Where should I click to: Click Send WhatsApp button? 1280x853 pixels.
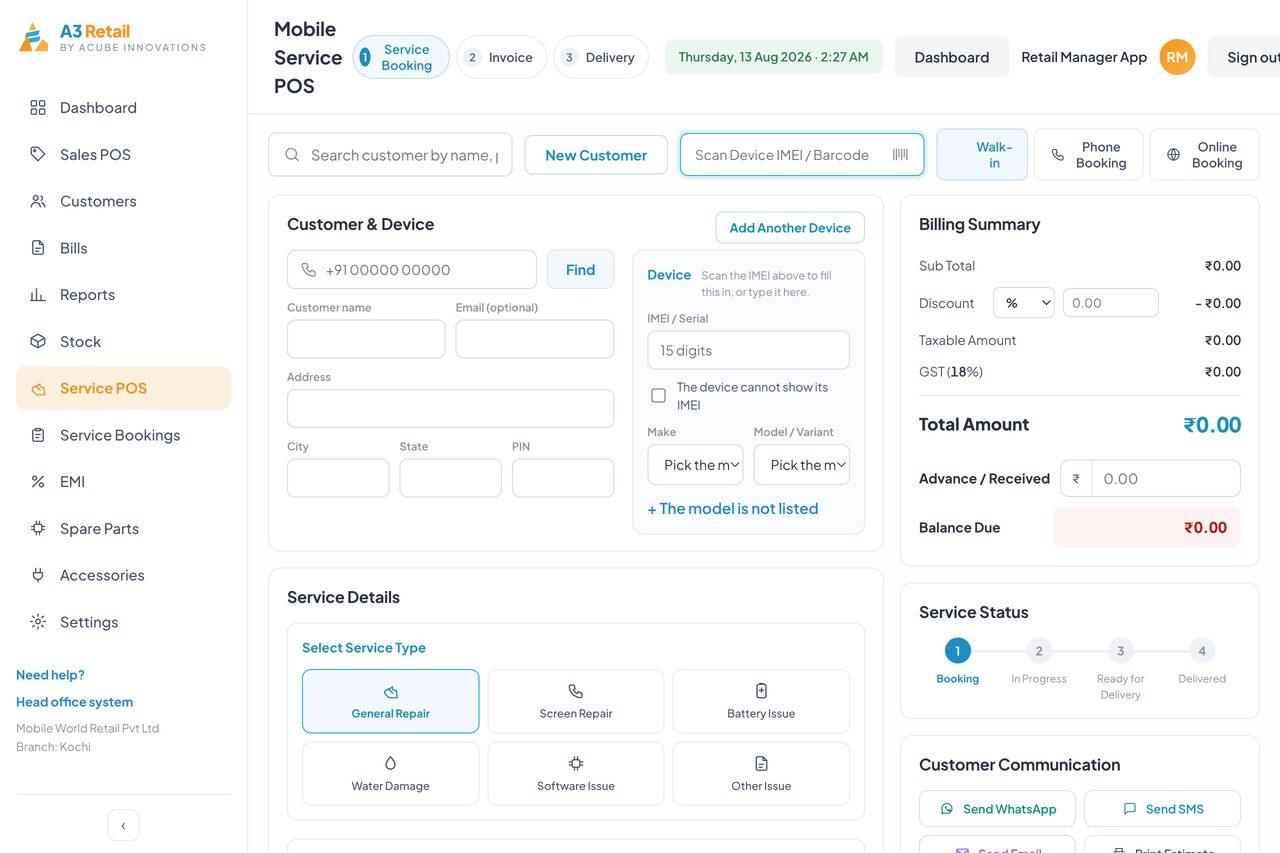coord(998,809)
